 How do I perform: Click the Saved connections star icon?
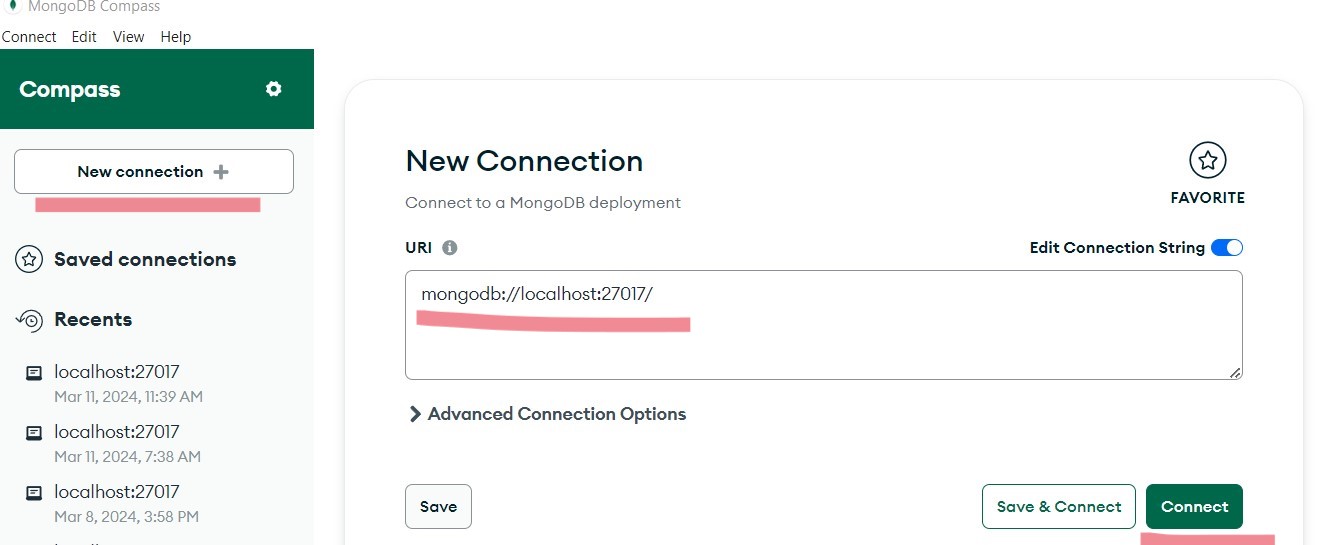click(x=29, y=260)
